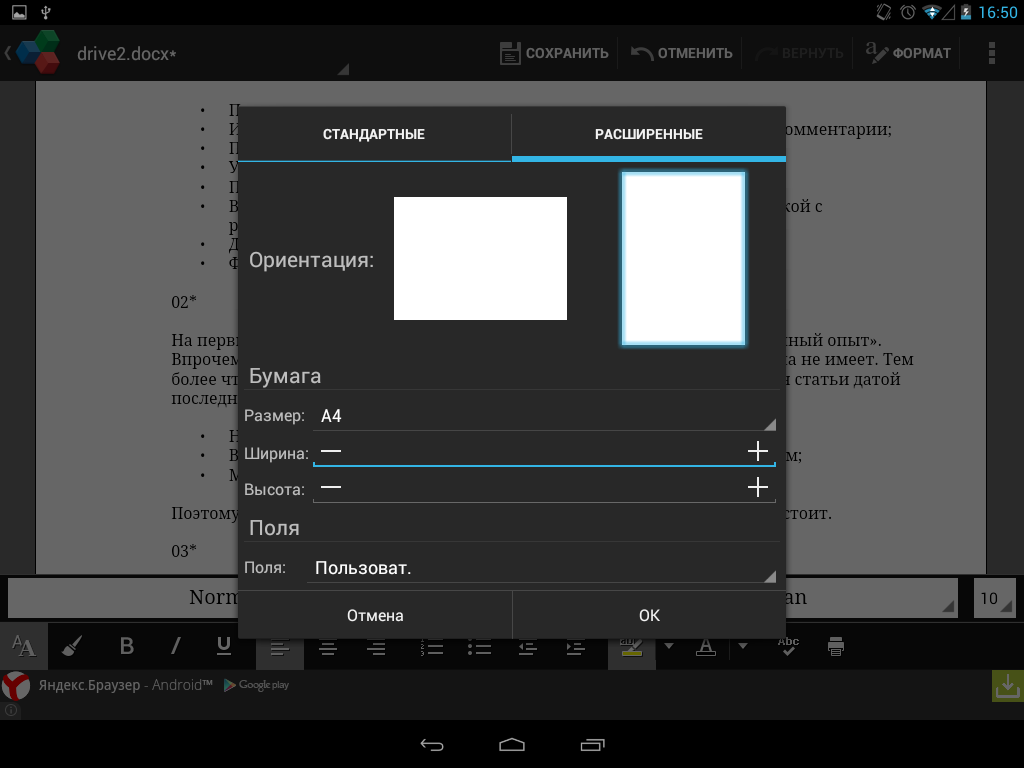The width and height of the screenshot is (1024, 768).
Task: Open the Расширенные tab
Action: point(648,134)
